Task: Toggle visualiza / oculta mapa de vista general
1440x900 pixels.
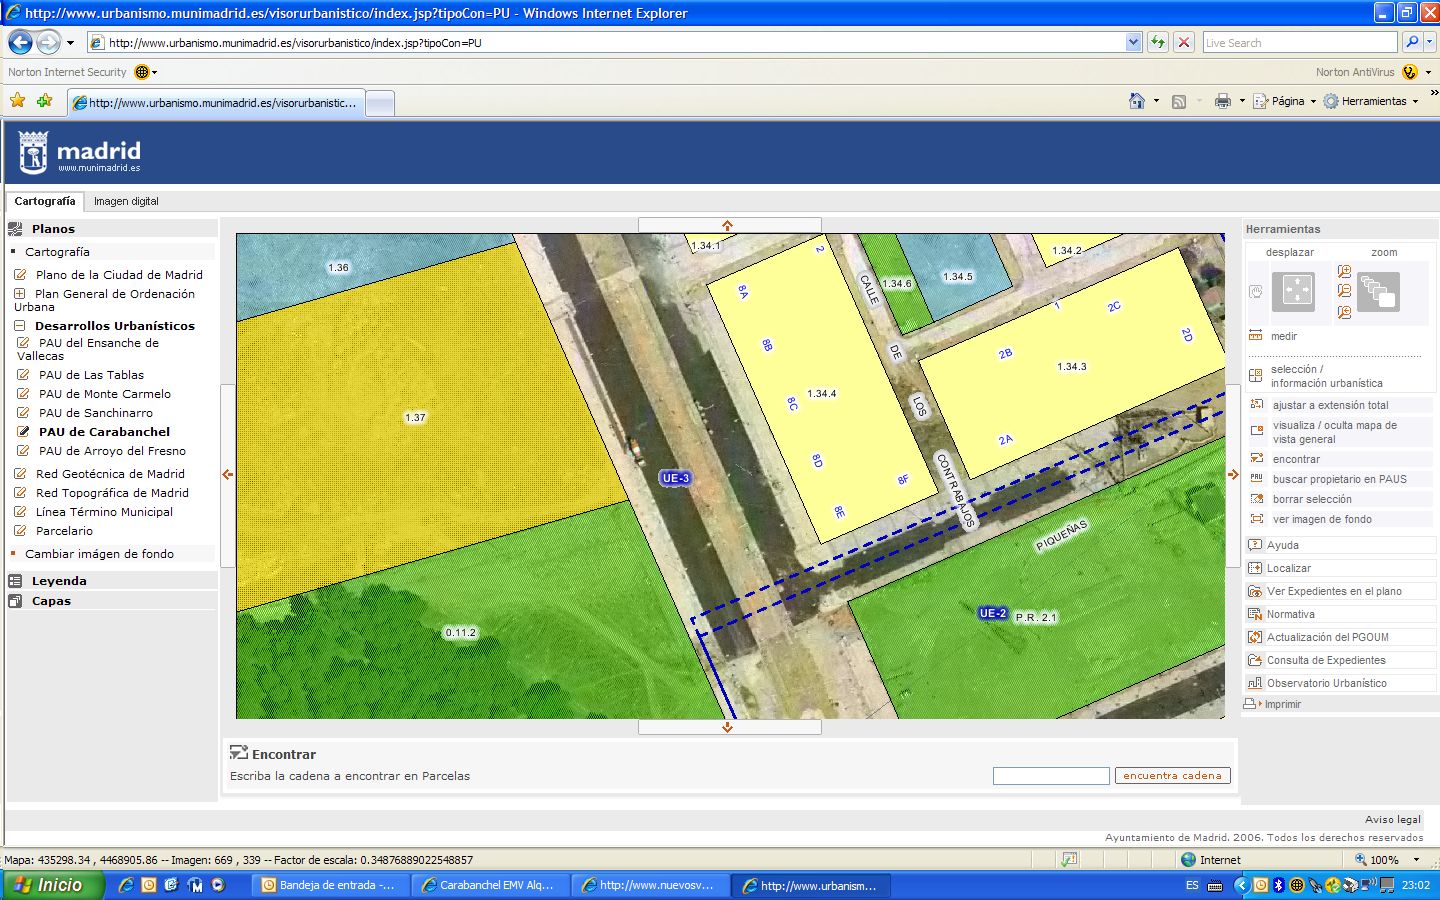Action: click(1257, 431)
